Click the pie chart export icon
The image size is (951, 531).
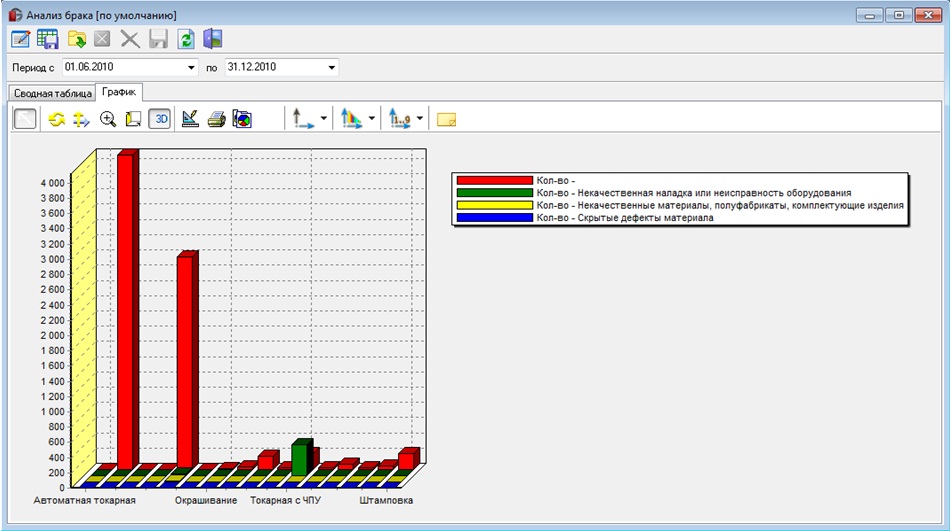click(242, 119)
